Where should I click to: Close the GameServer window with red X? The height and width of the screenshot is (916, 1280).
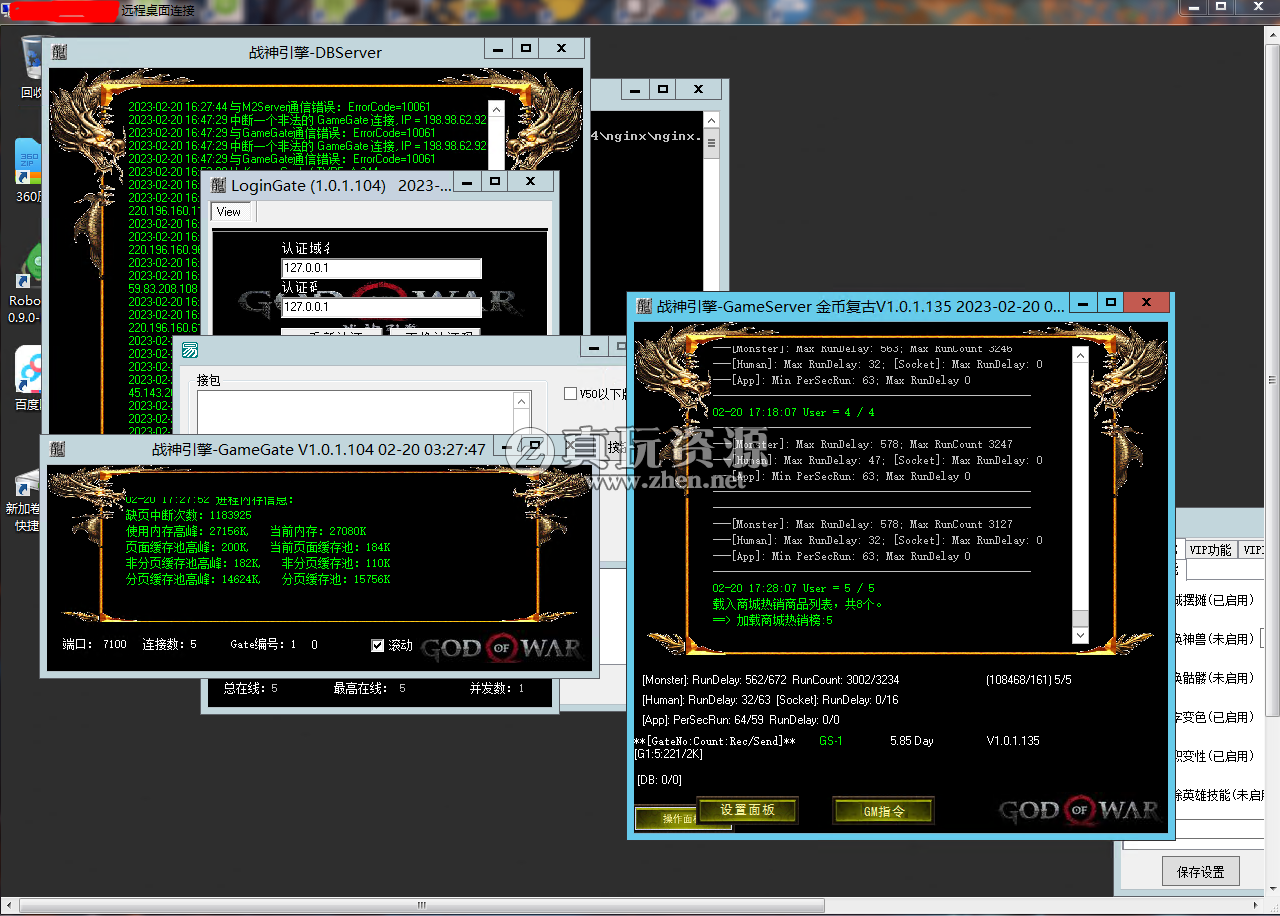coord(1146,302)
